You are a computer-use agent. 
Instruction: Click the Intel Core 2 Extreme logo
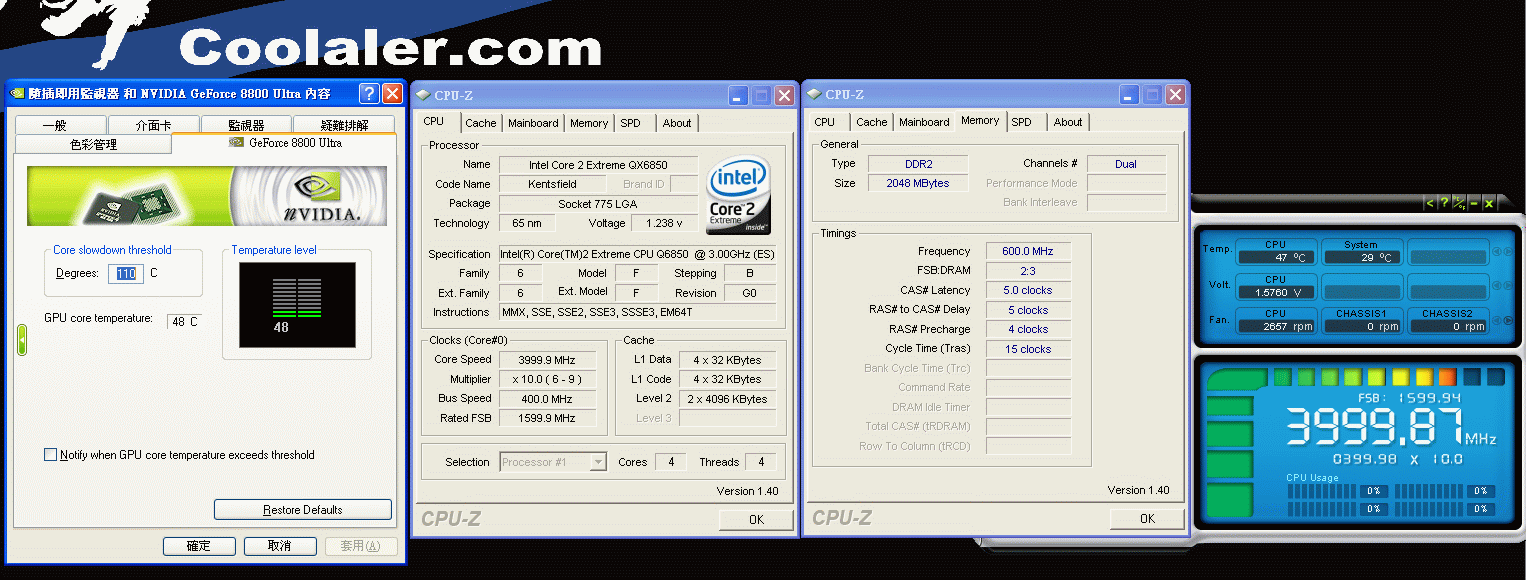tap(738, 193)
